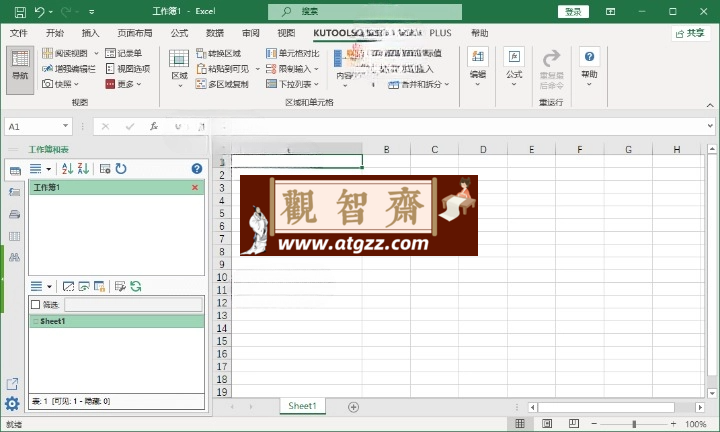Image resolution: width=720 pixels, height=432 pixels.
Task: Click the 登录 sign-in button
Action: coord(573,11)
